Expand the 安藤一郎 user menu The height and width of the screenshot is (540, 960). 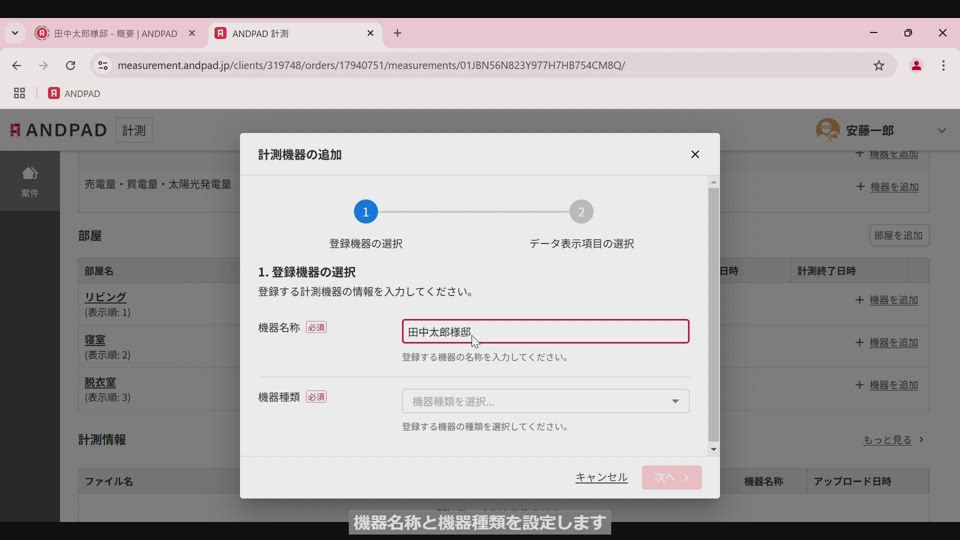[940, 131]
